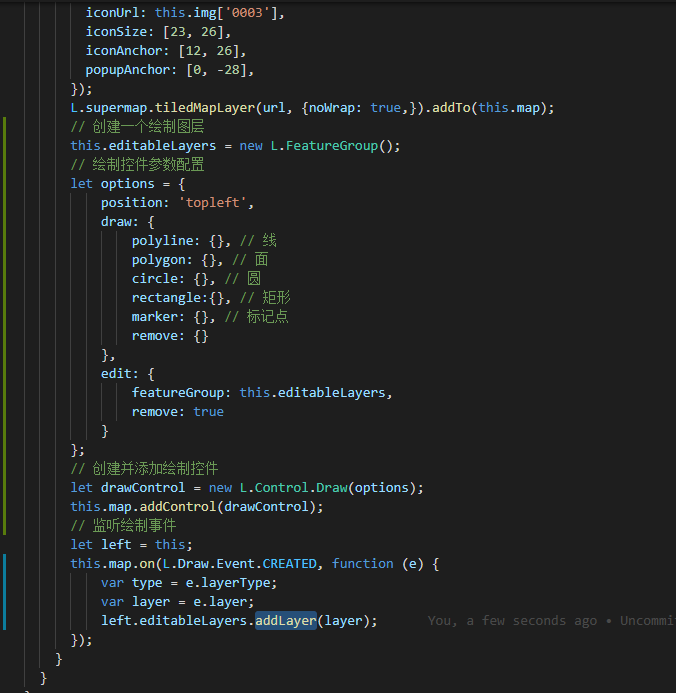This screenshot has height=693, width=676.
Task: Click the 'function' keyword in the map.on line
Action: (363, 564)
